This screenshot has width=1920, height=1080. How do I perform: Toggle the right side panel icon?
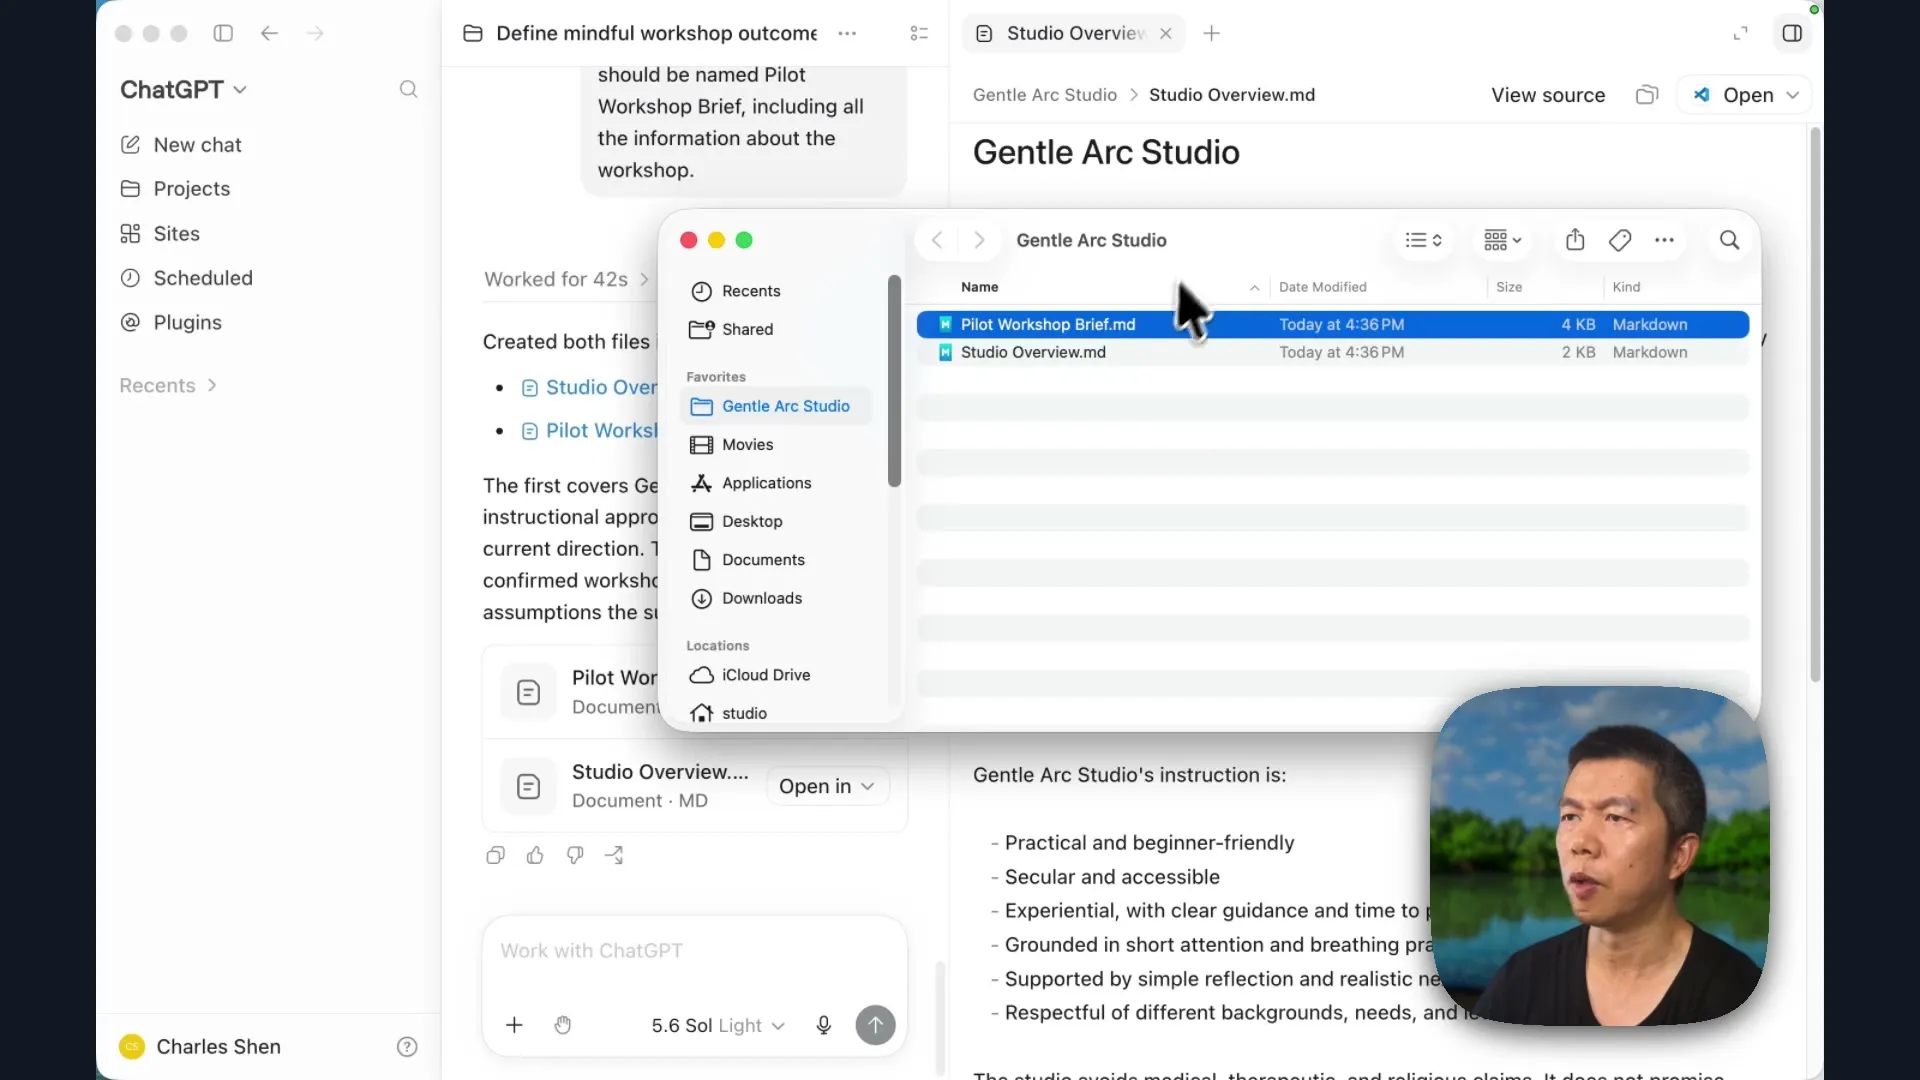[x=1792, y=33]
